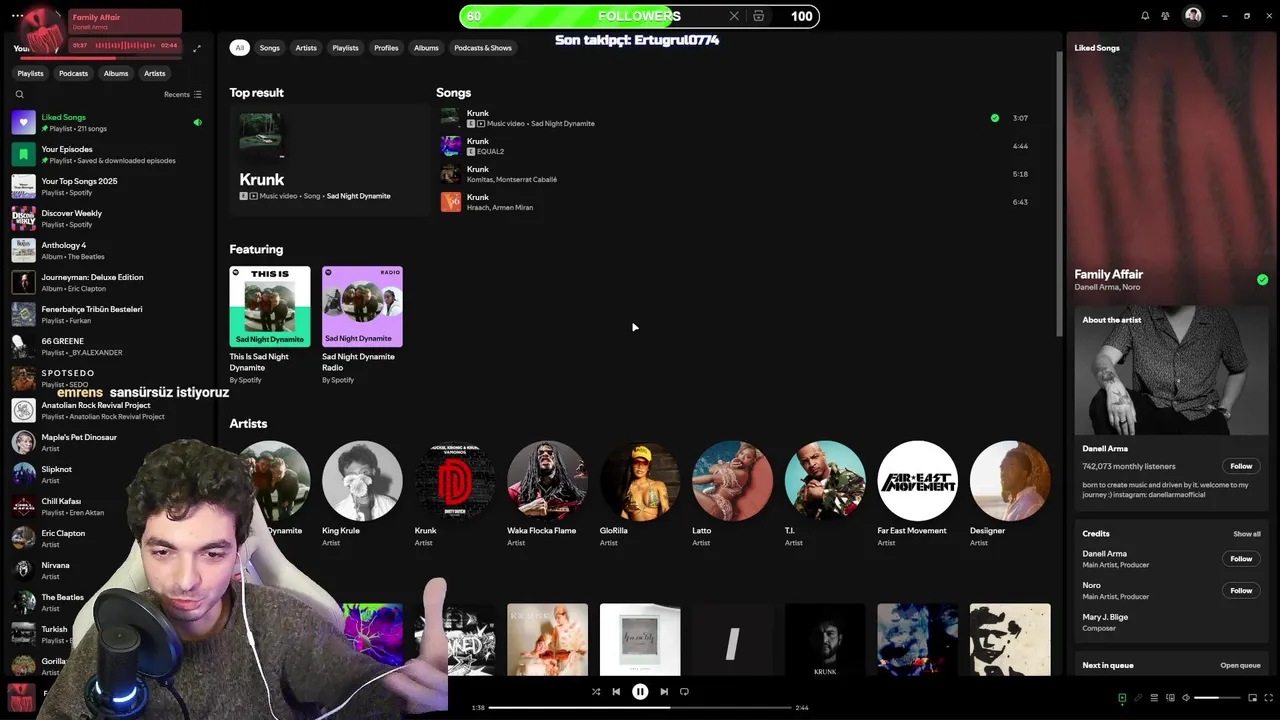Select the All filter chip
Image resolution: width=1280 pixels, height=720 pixels.
(239, 48)
